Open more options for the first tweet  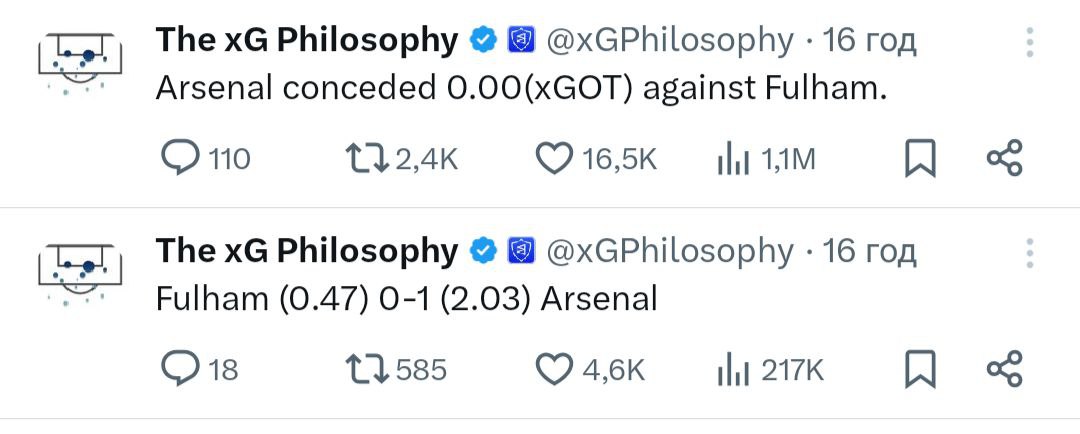click(1030, 42)
